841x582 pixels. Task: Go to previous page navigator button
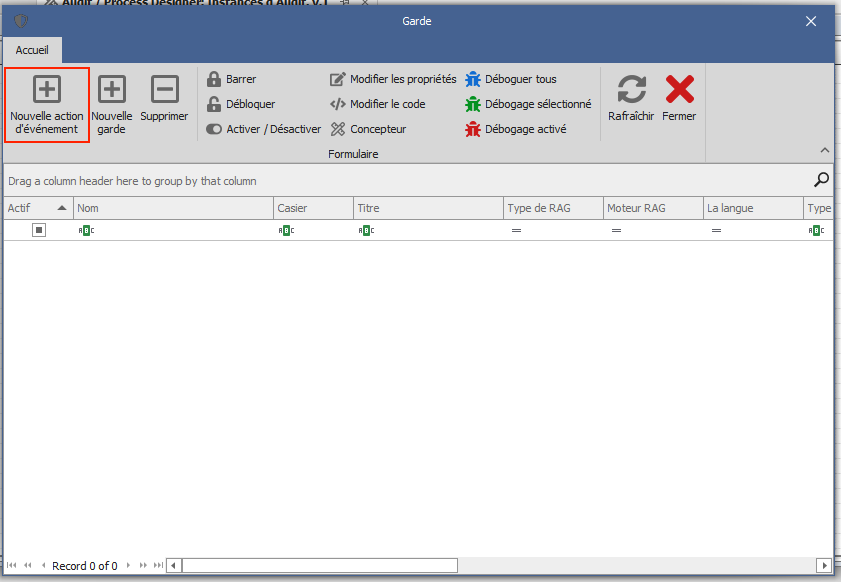click(x=28, y=565)
